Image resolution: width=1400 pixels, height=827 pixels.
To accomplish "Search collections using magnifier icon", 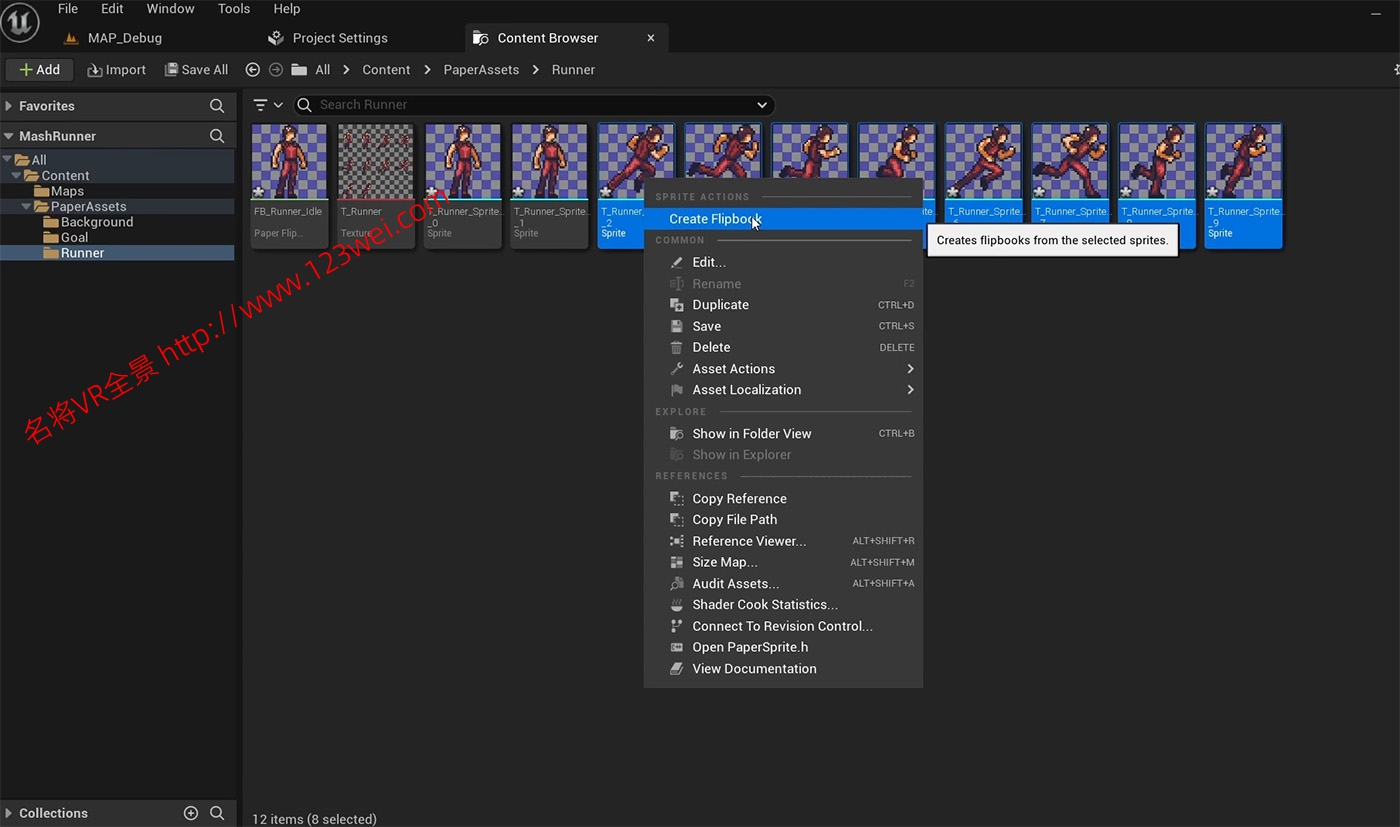I will click(x=217, y=813).
